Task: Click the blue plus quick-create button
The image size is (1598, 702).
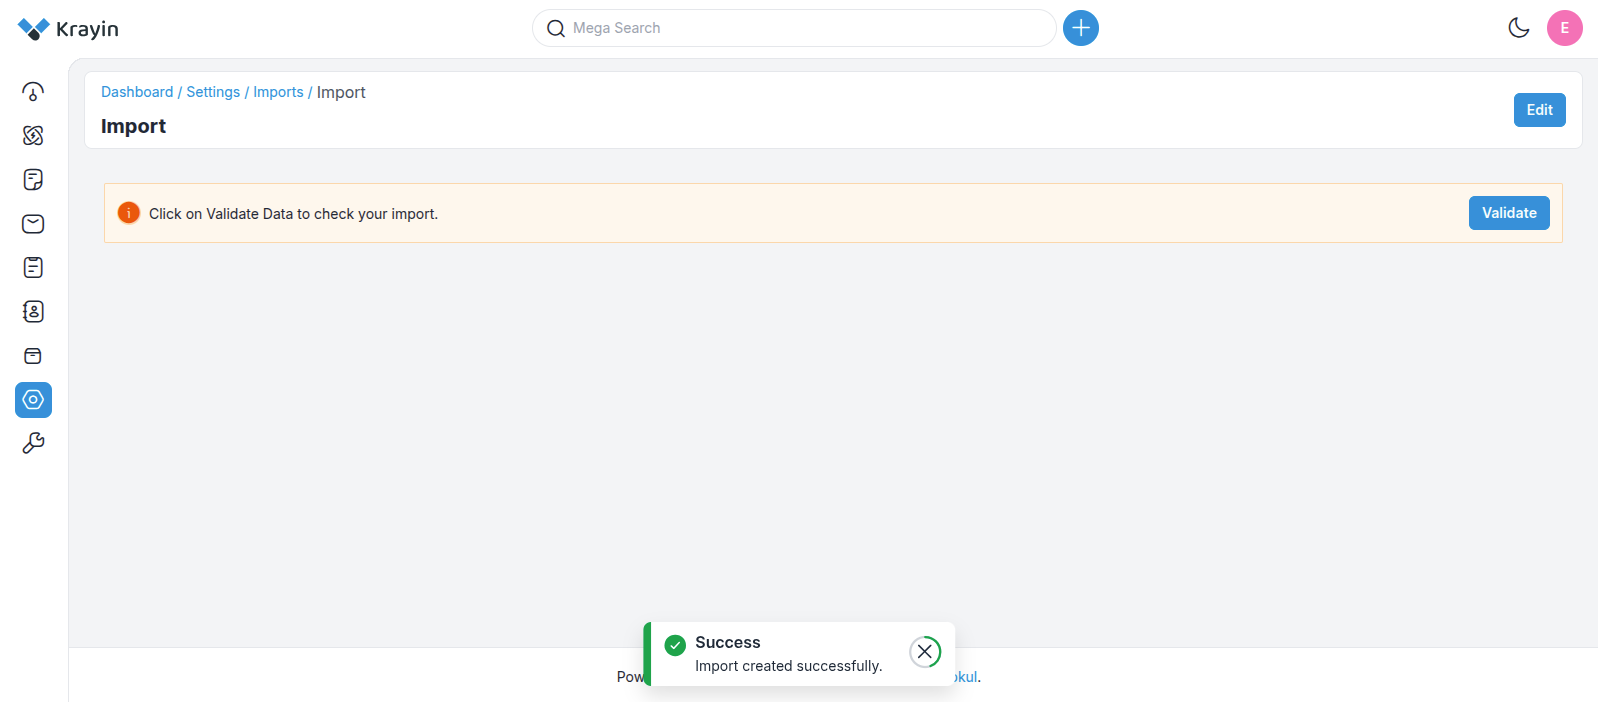Action: [x=1081, y=28]
